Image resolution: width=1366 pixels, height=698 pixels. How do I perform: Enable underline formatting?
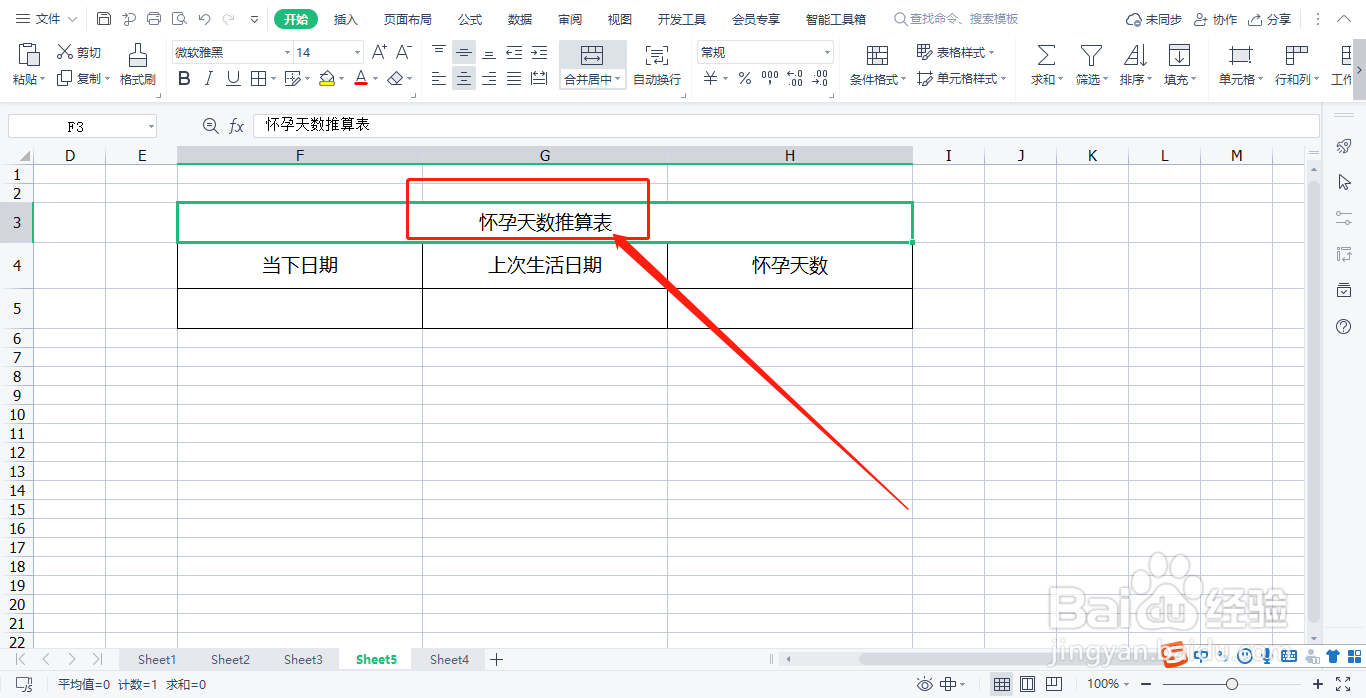[x=231, y=78]
